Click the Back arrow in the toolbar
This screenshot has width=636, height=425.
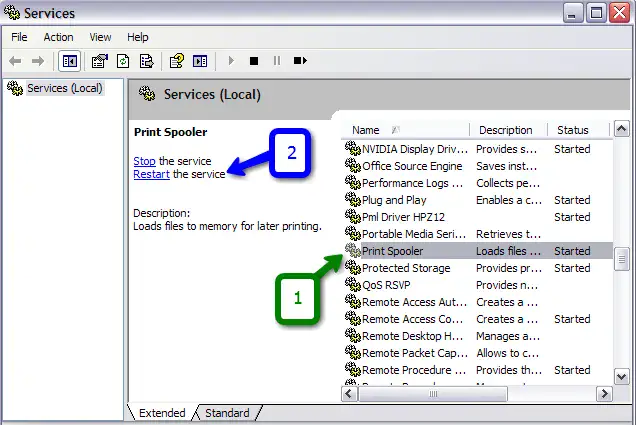[x=15, y=61]
